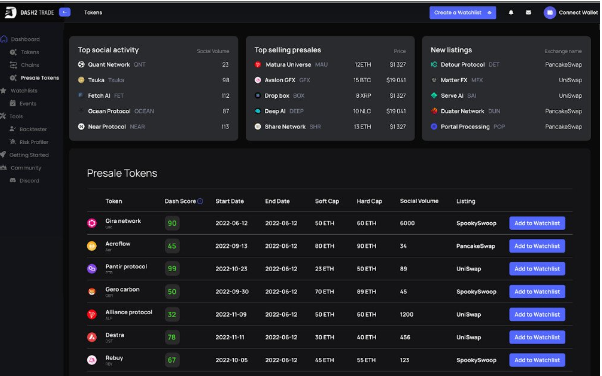Open notifications bell icon
Screen dimensions: 602x376
[511, 12]
